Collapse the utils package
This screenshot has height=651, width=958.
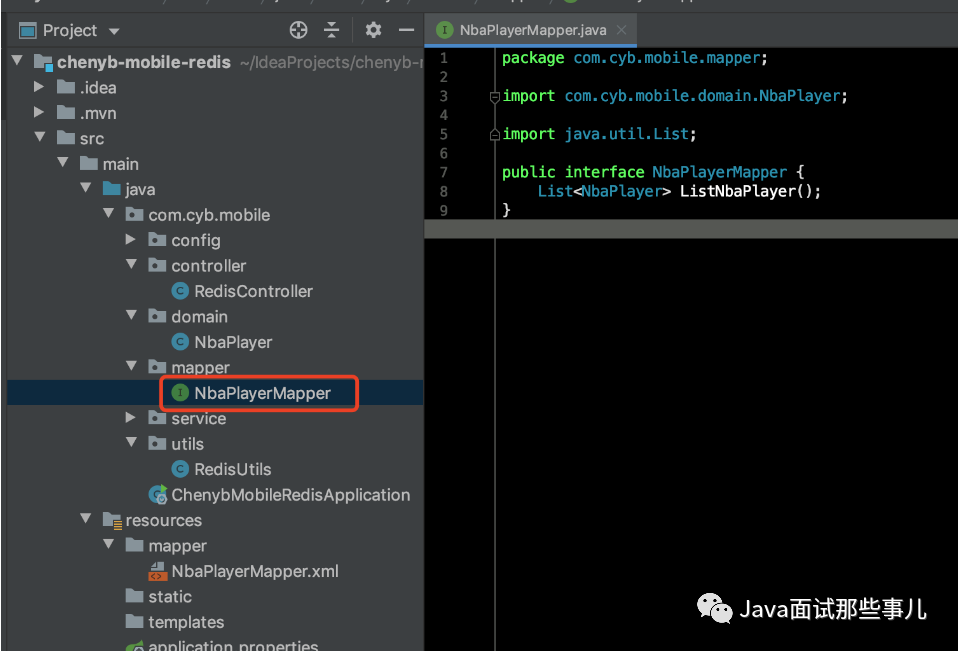click(x=131, y=442)
